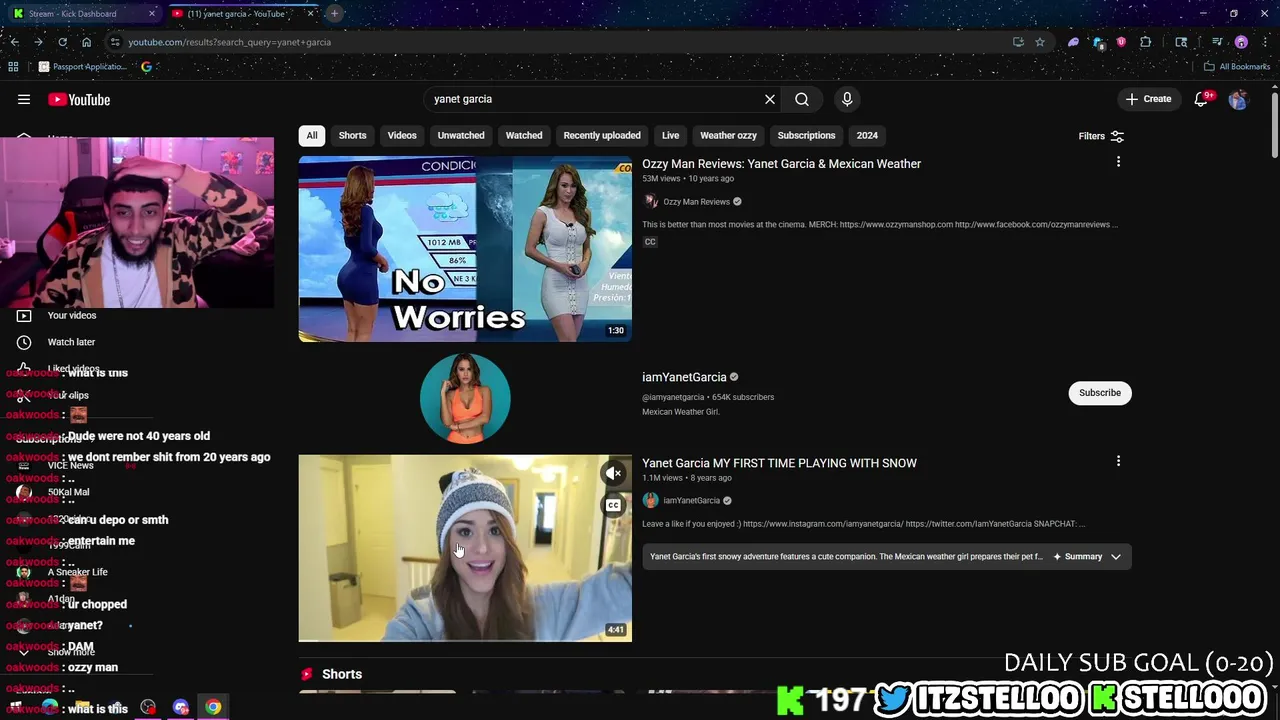Open Ozzy Man Reviews channel name link

(x=696, y=202)
